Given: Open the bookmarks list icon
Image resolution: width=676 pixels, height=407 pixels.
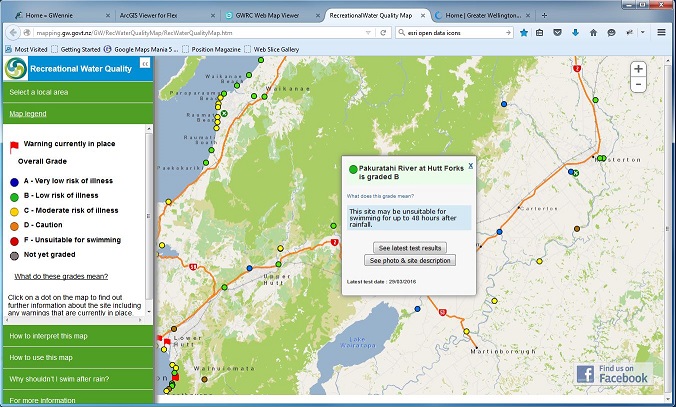Looking at the screenshot, I should (x=539, y=33).
